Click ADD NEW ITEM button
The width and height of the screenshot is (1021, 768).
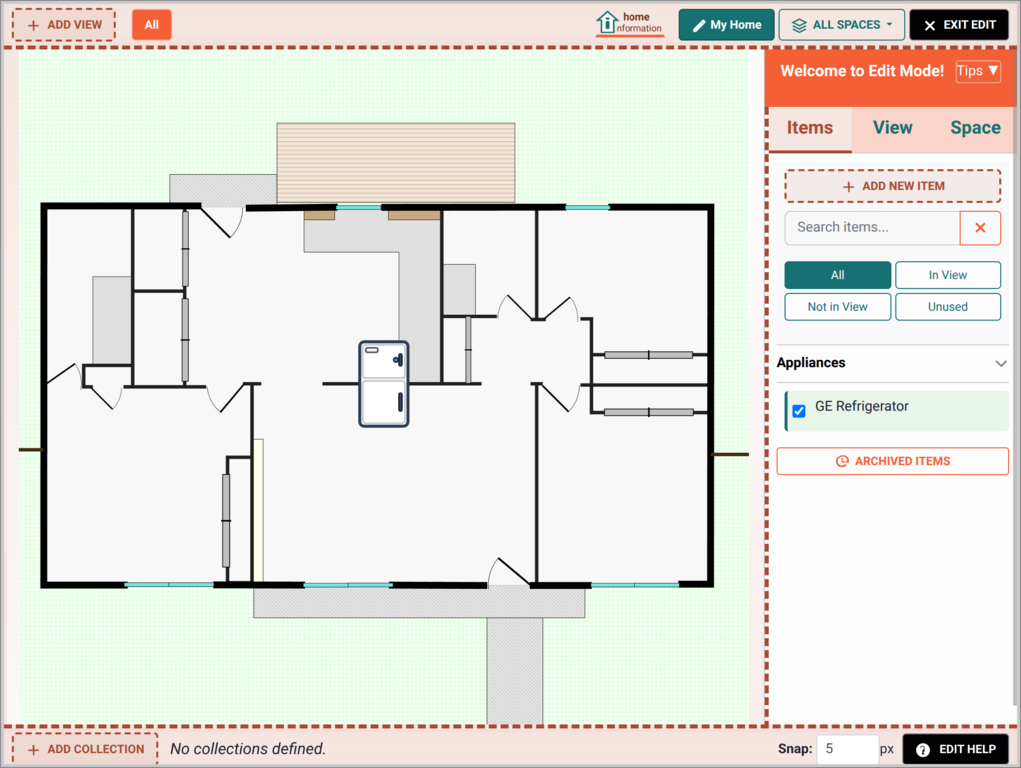click(893, 186)
